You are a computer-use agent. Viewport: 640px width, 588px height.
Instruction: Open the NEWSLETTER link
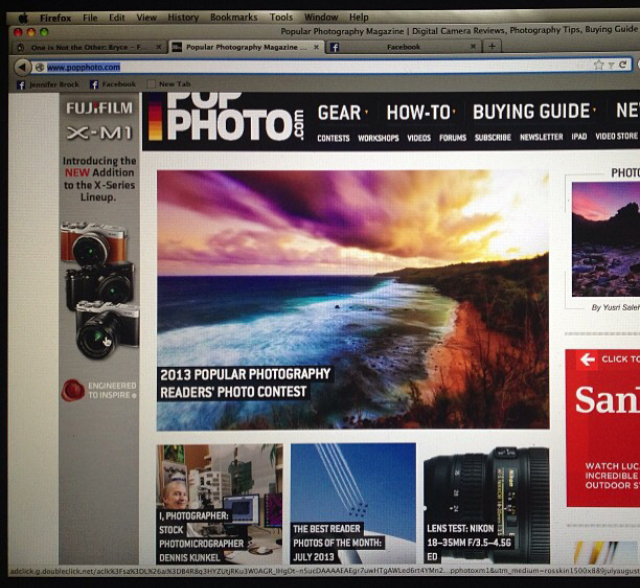[x=541, y=137]
